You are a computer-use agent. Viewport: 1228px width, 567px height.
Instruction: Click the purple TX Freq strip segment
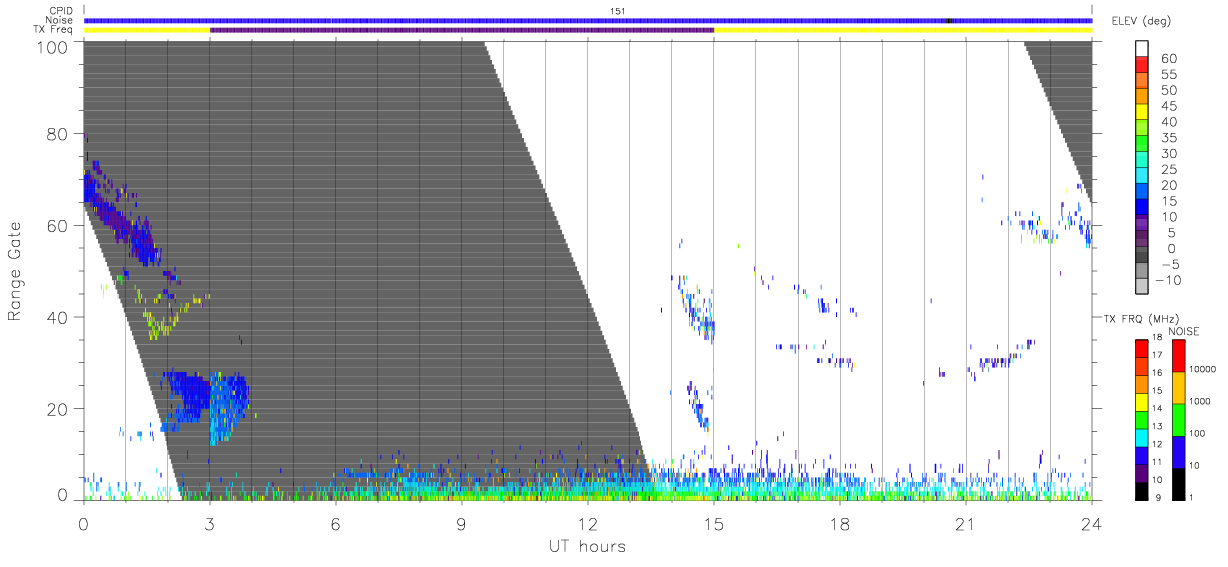462,30
